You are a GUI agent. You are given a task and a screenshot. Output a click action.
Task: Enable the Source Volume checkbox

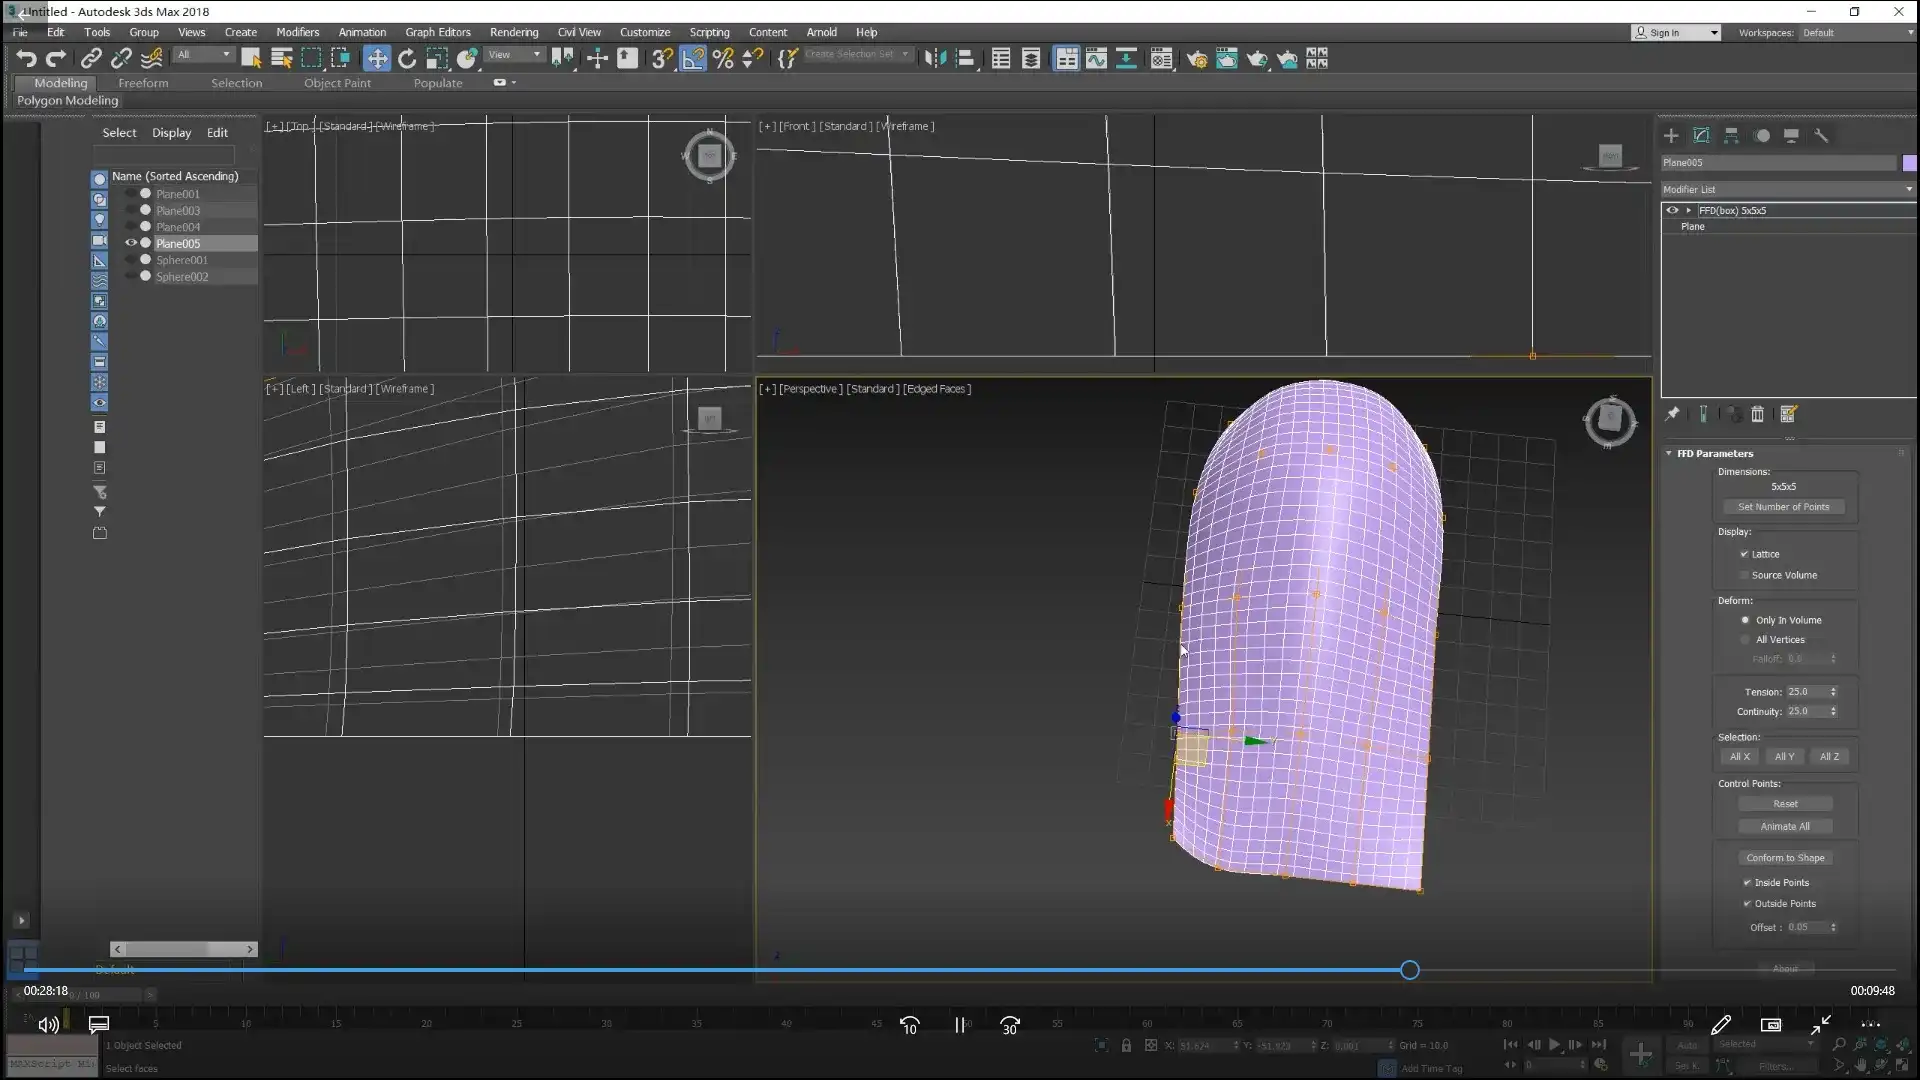pos(1744,575)
